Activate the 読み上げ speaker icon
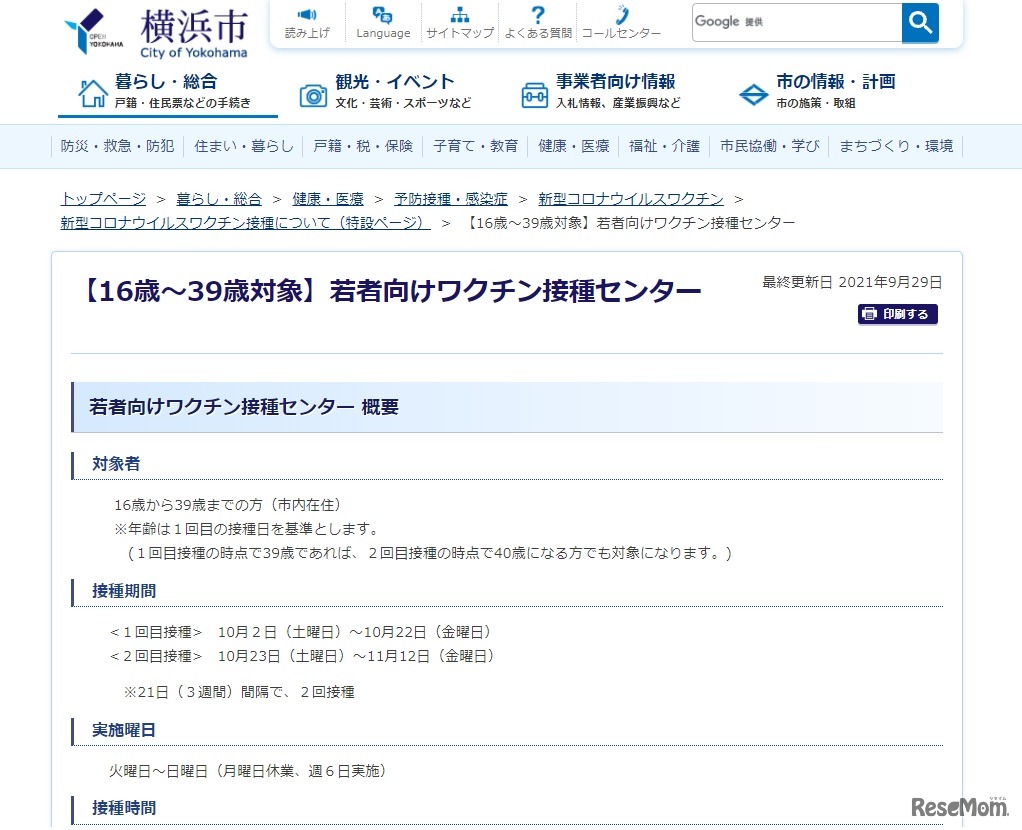The width and height of the screenshot is (1022, 830). point(306,16)
